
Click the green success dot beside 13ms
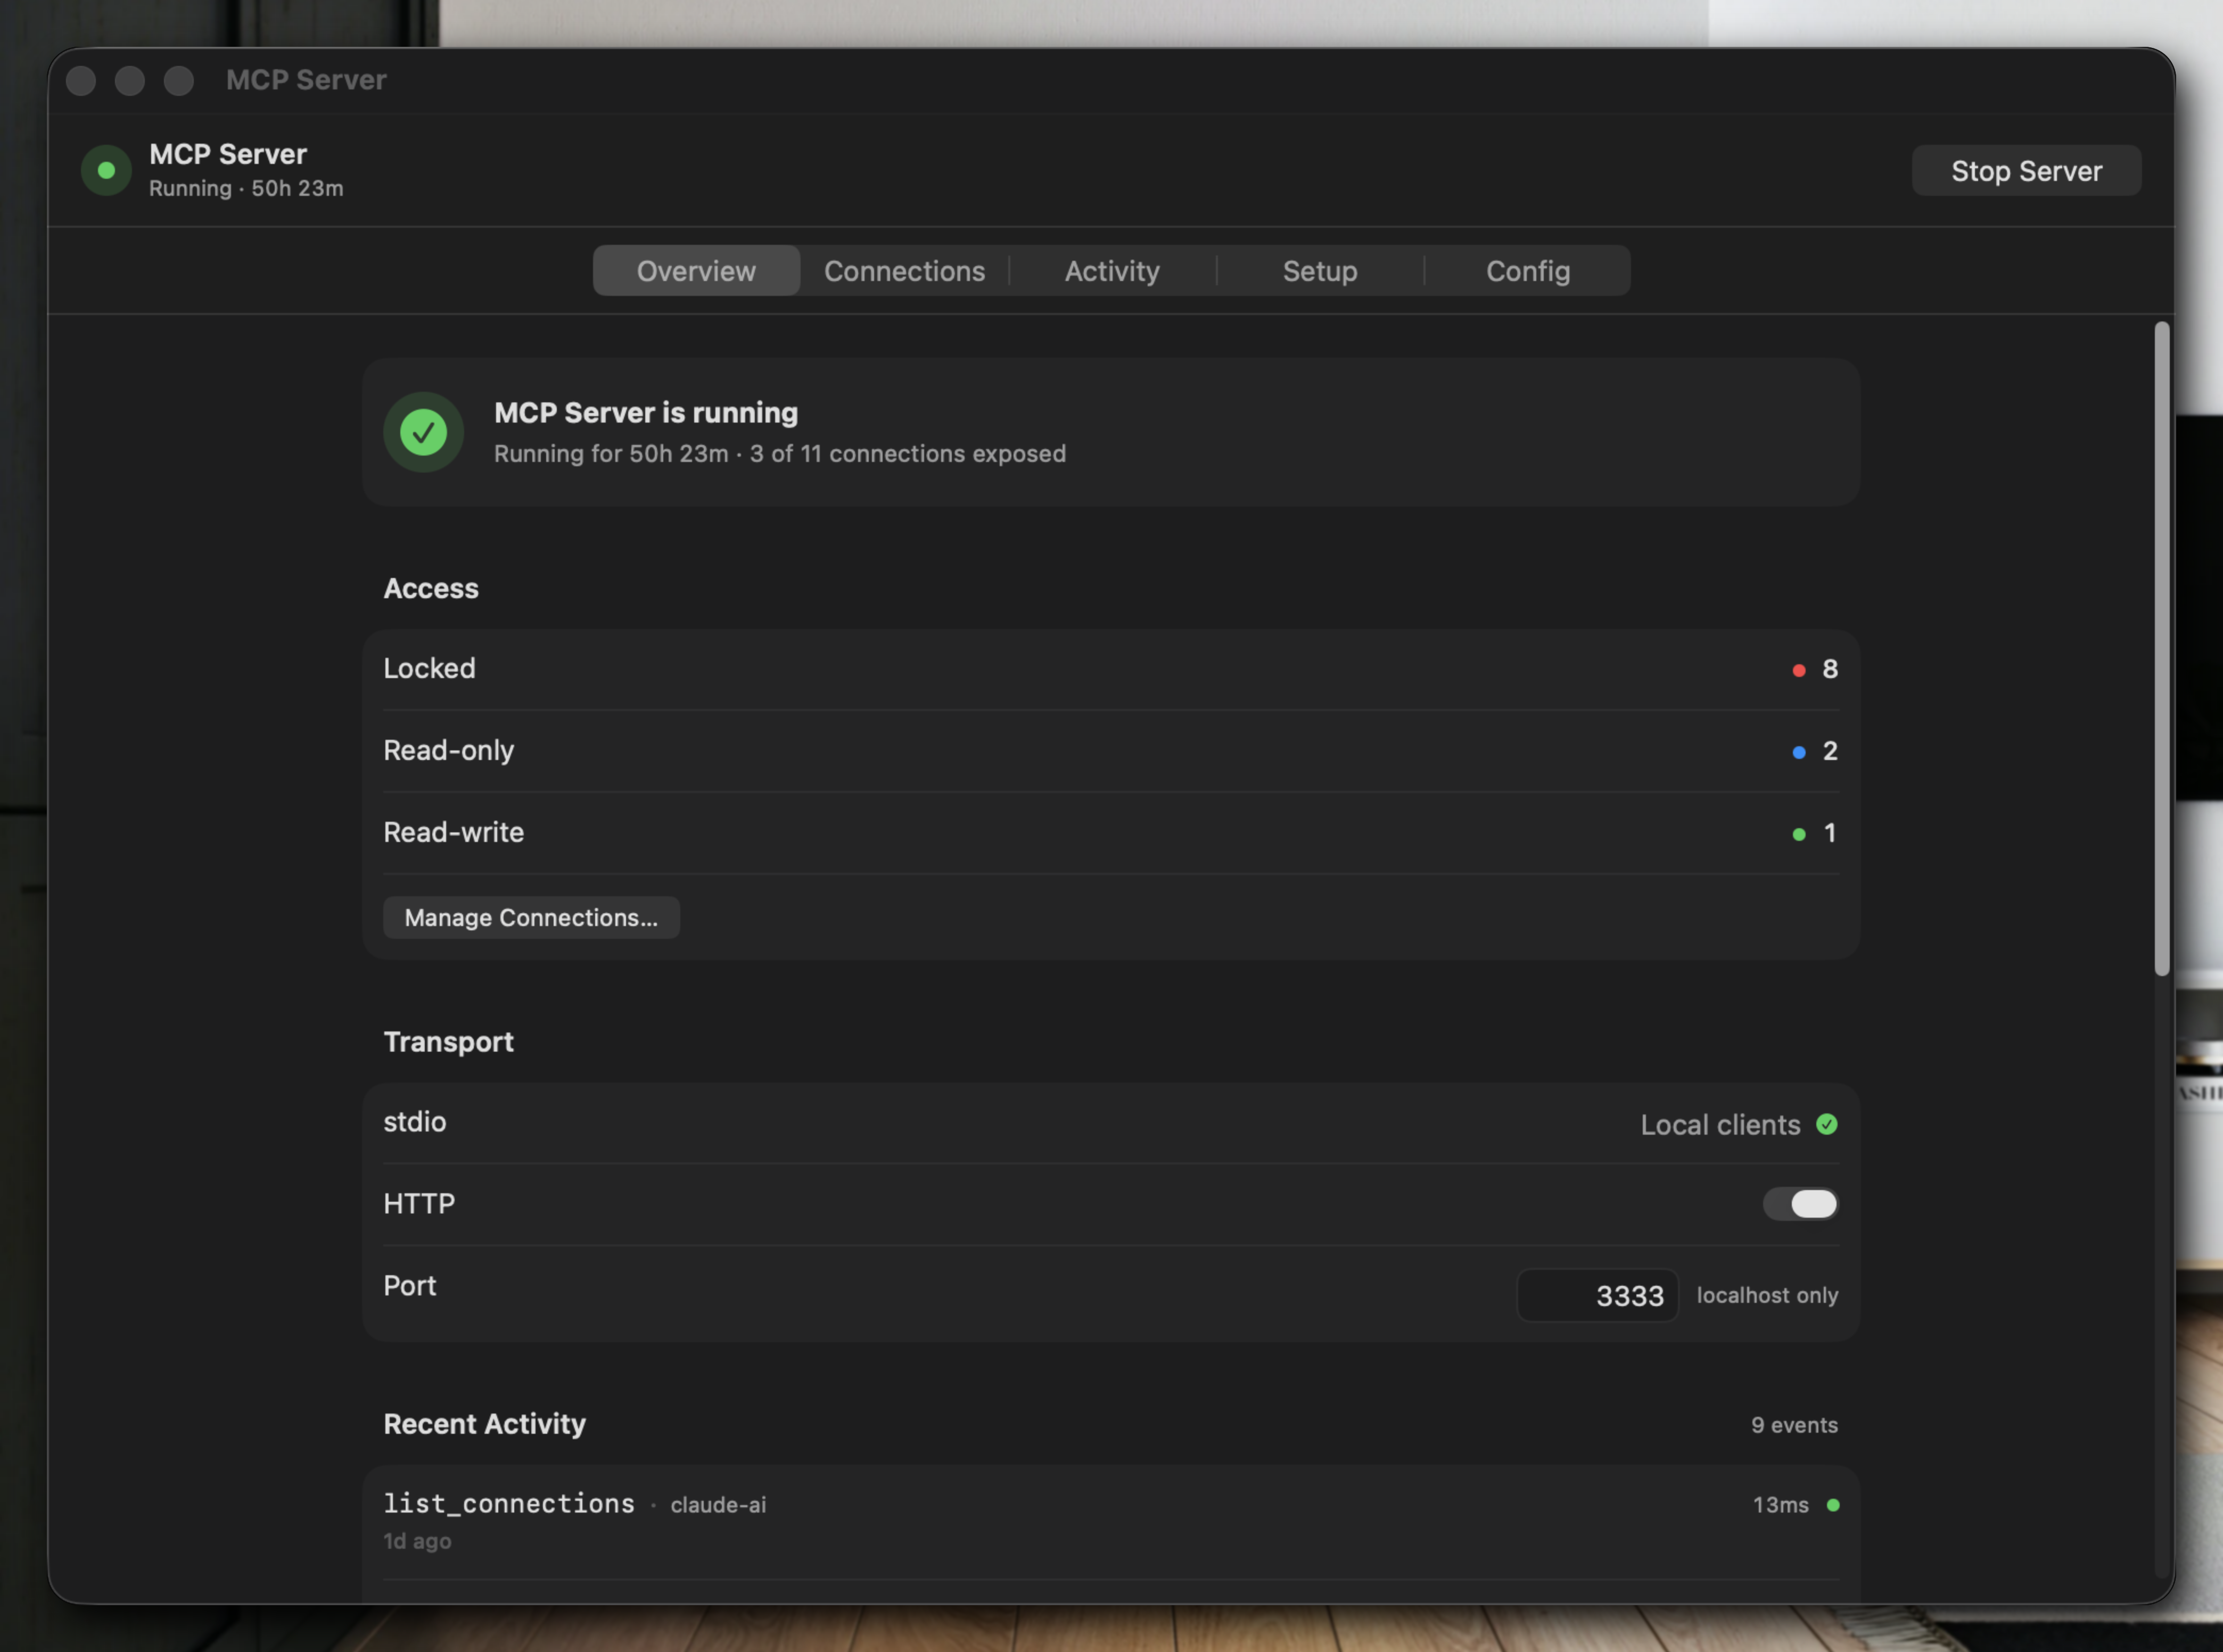tap(1833, 1505)
